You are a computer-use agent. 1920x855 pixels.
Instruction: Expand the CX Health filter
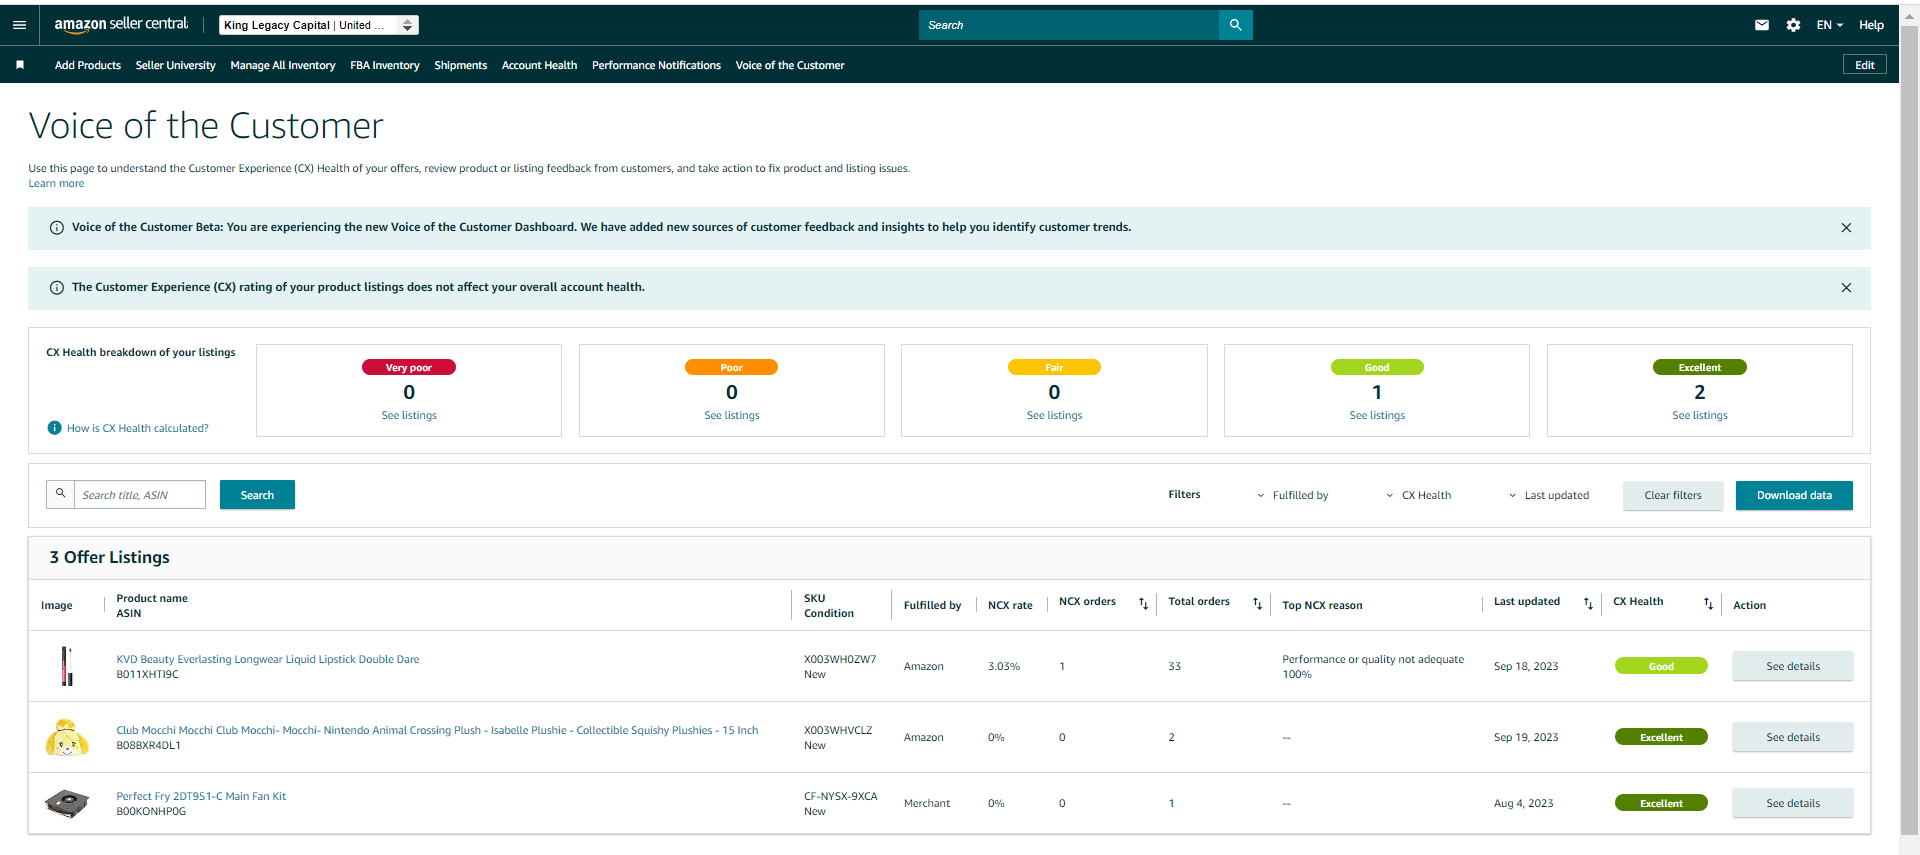(1418, 495)
